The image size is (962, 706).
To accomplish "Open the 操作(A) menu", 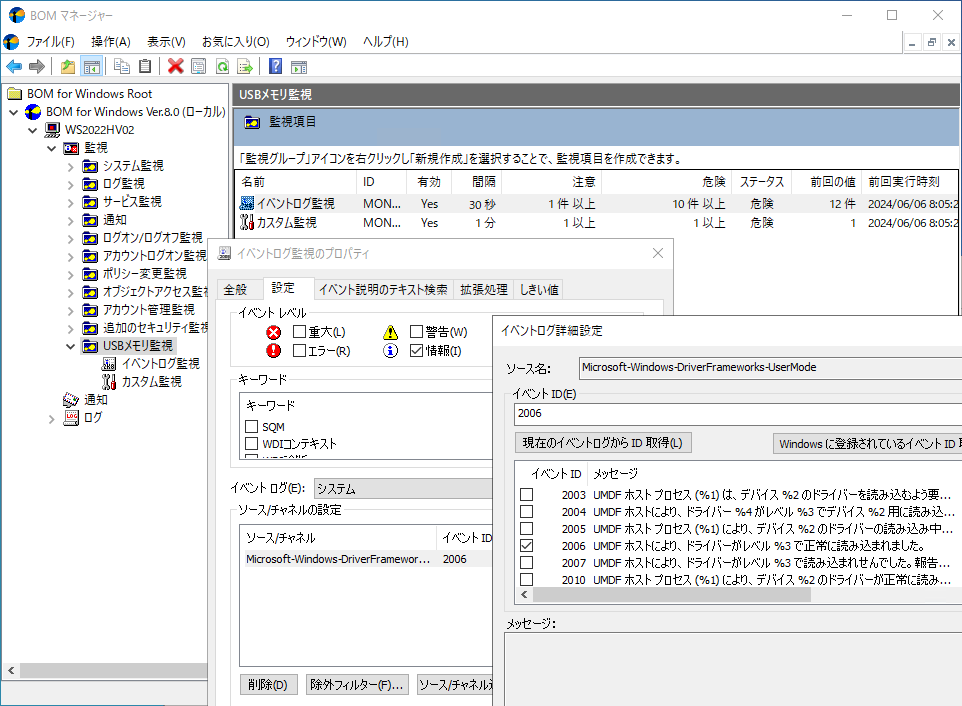I will (110, 41).
